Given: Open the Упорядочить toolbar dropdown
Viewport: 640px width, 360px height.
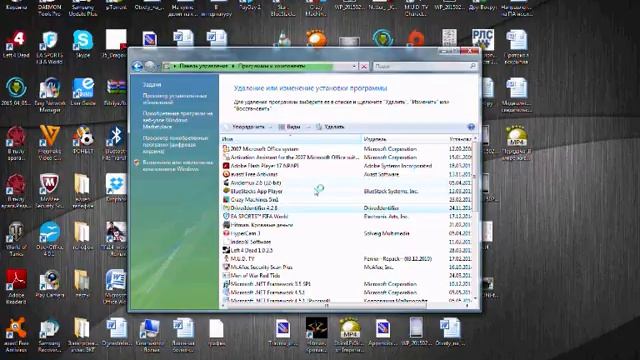Looking at the screenshot, I should 248,127.
